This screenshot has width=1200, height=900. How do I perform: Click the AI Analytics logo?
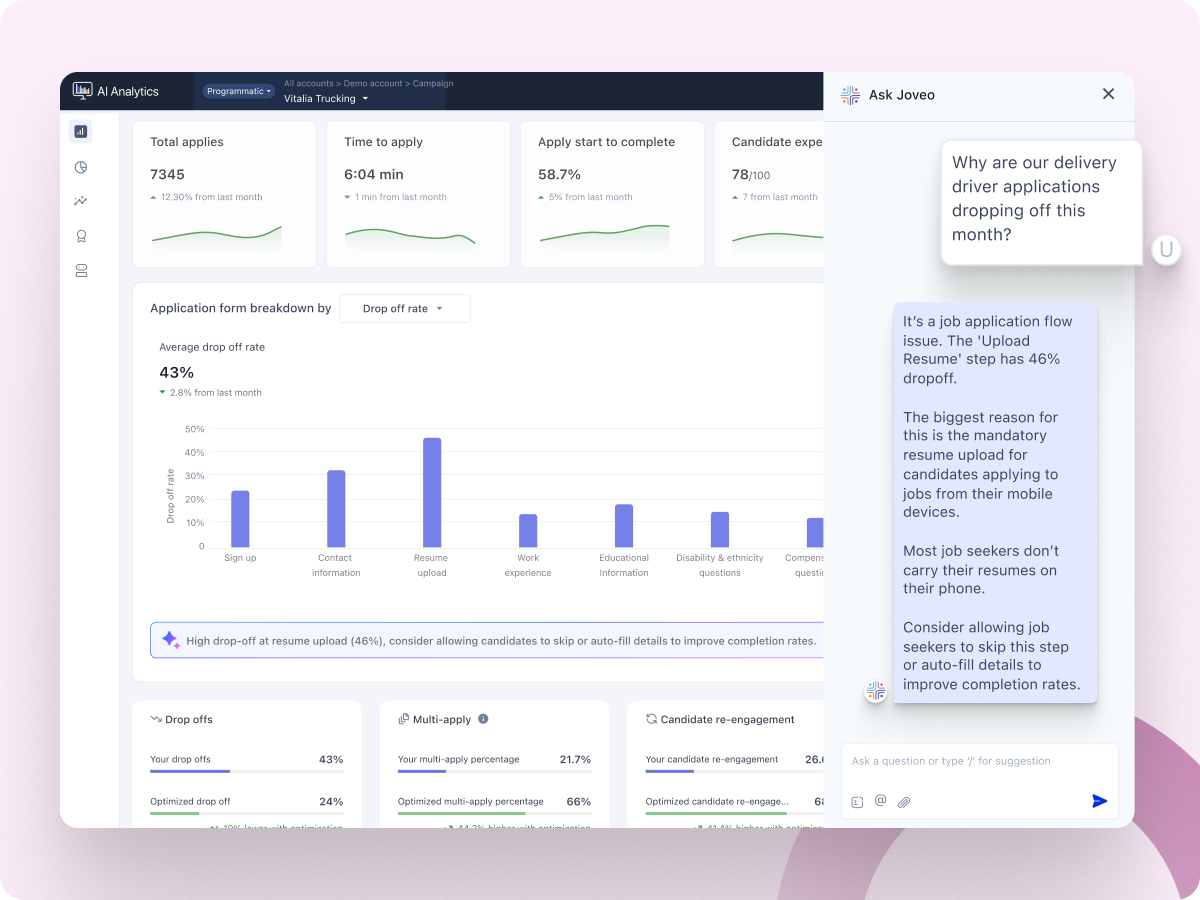coord(116,91)
